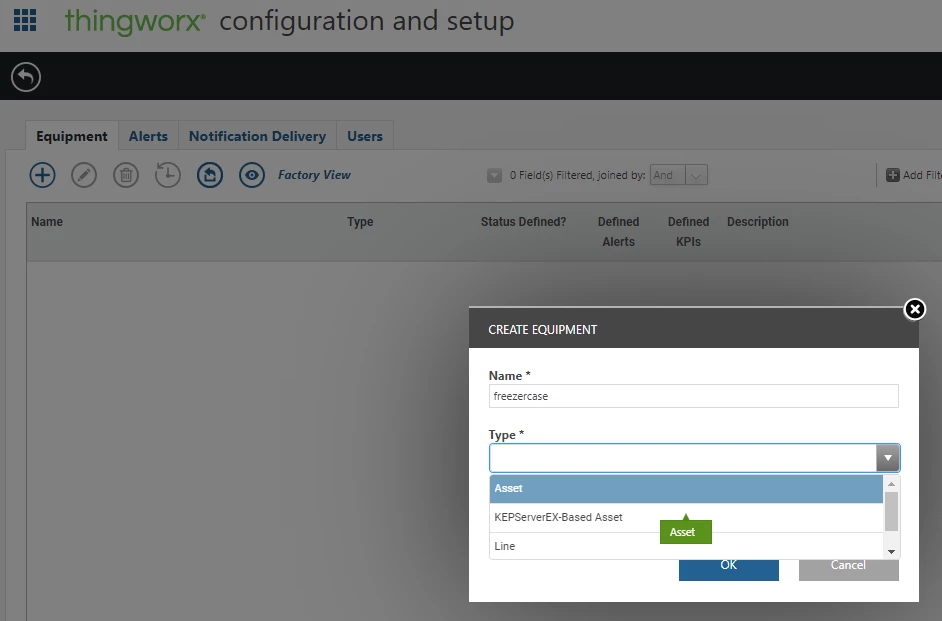The width and height of the screenshot is (942, 621).
Task: Select KEPServerEX-Based Asset option
Action: tap(686, 517)
